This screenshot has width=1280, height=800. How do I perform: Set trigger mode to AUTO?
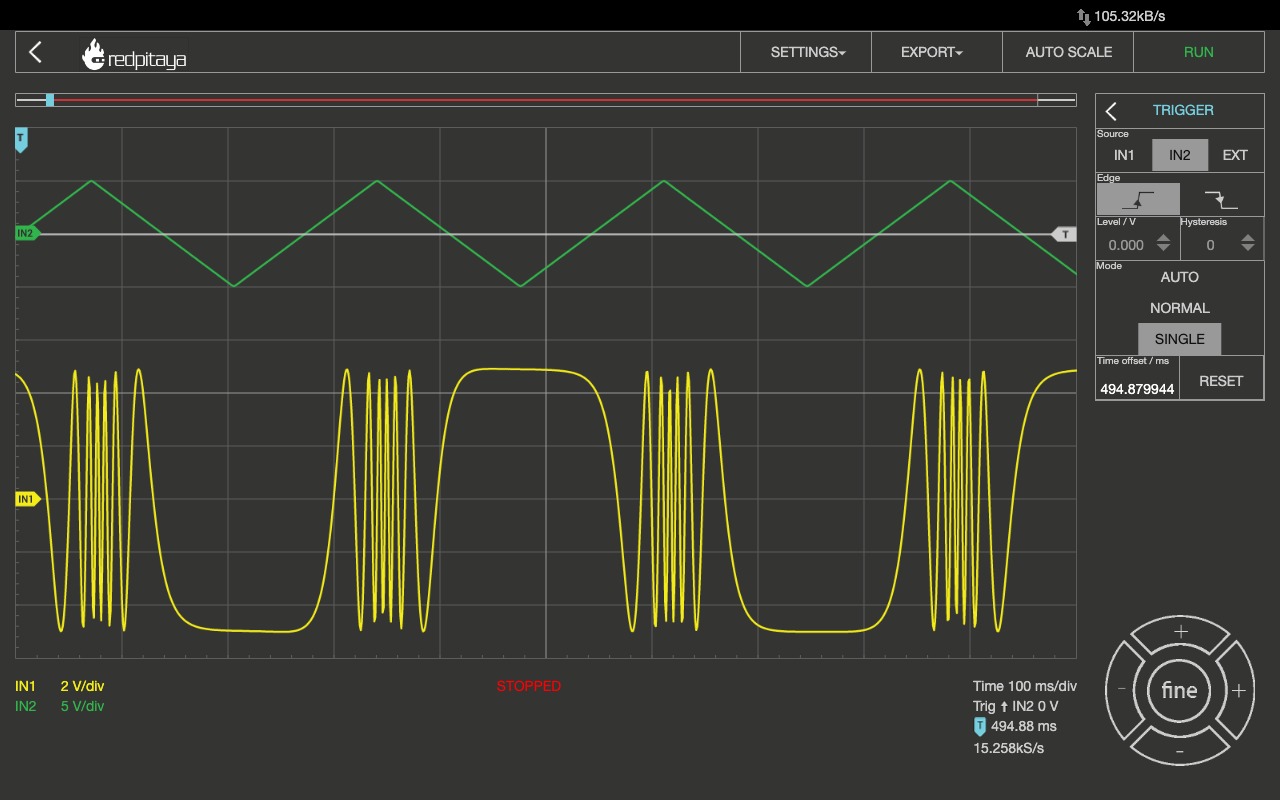(x=1180, y=277)
